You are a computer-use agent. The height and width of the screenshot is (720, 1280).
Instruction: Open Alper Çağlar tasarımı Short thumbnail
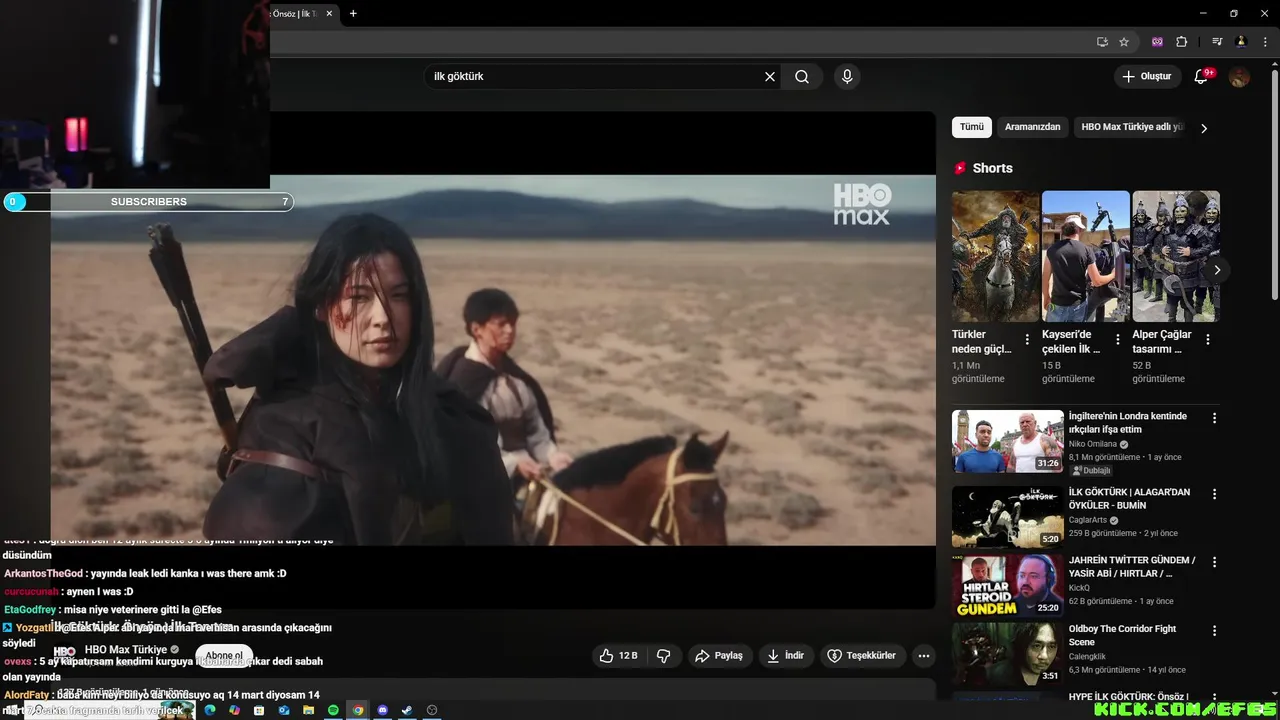click(1176, 256)
